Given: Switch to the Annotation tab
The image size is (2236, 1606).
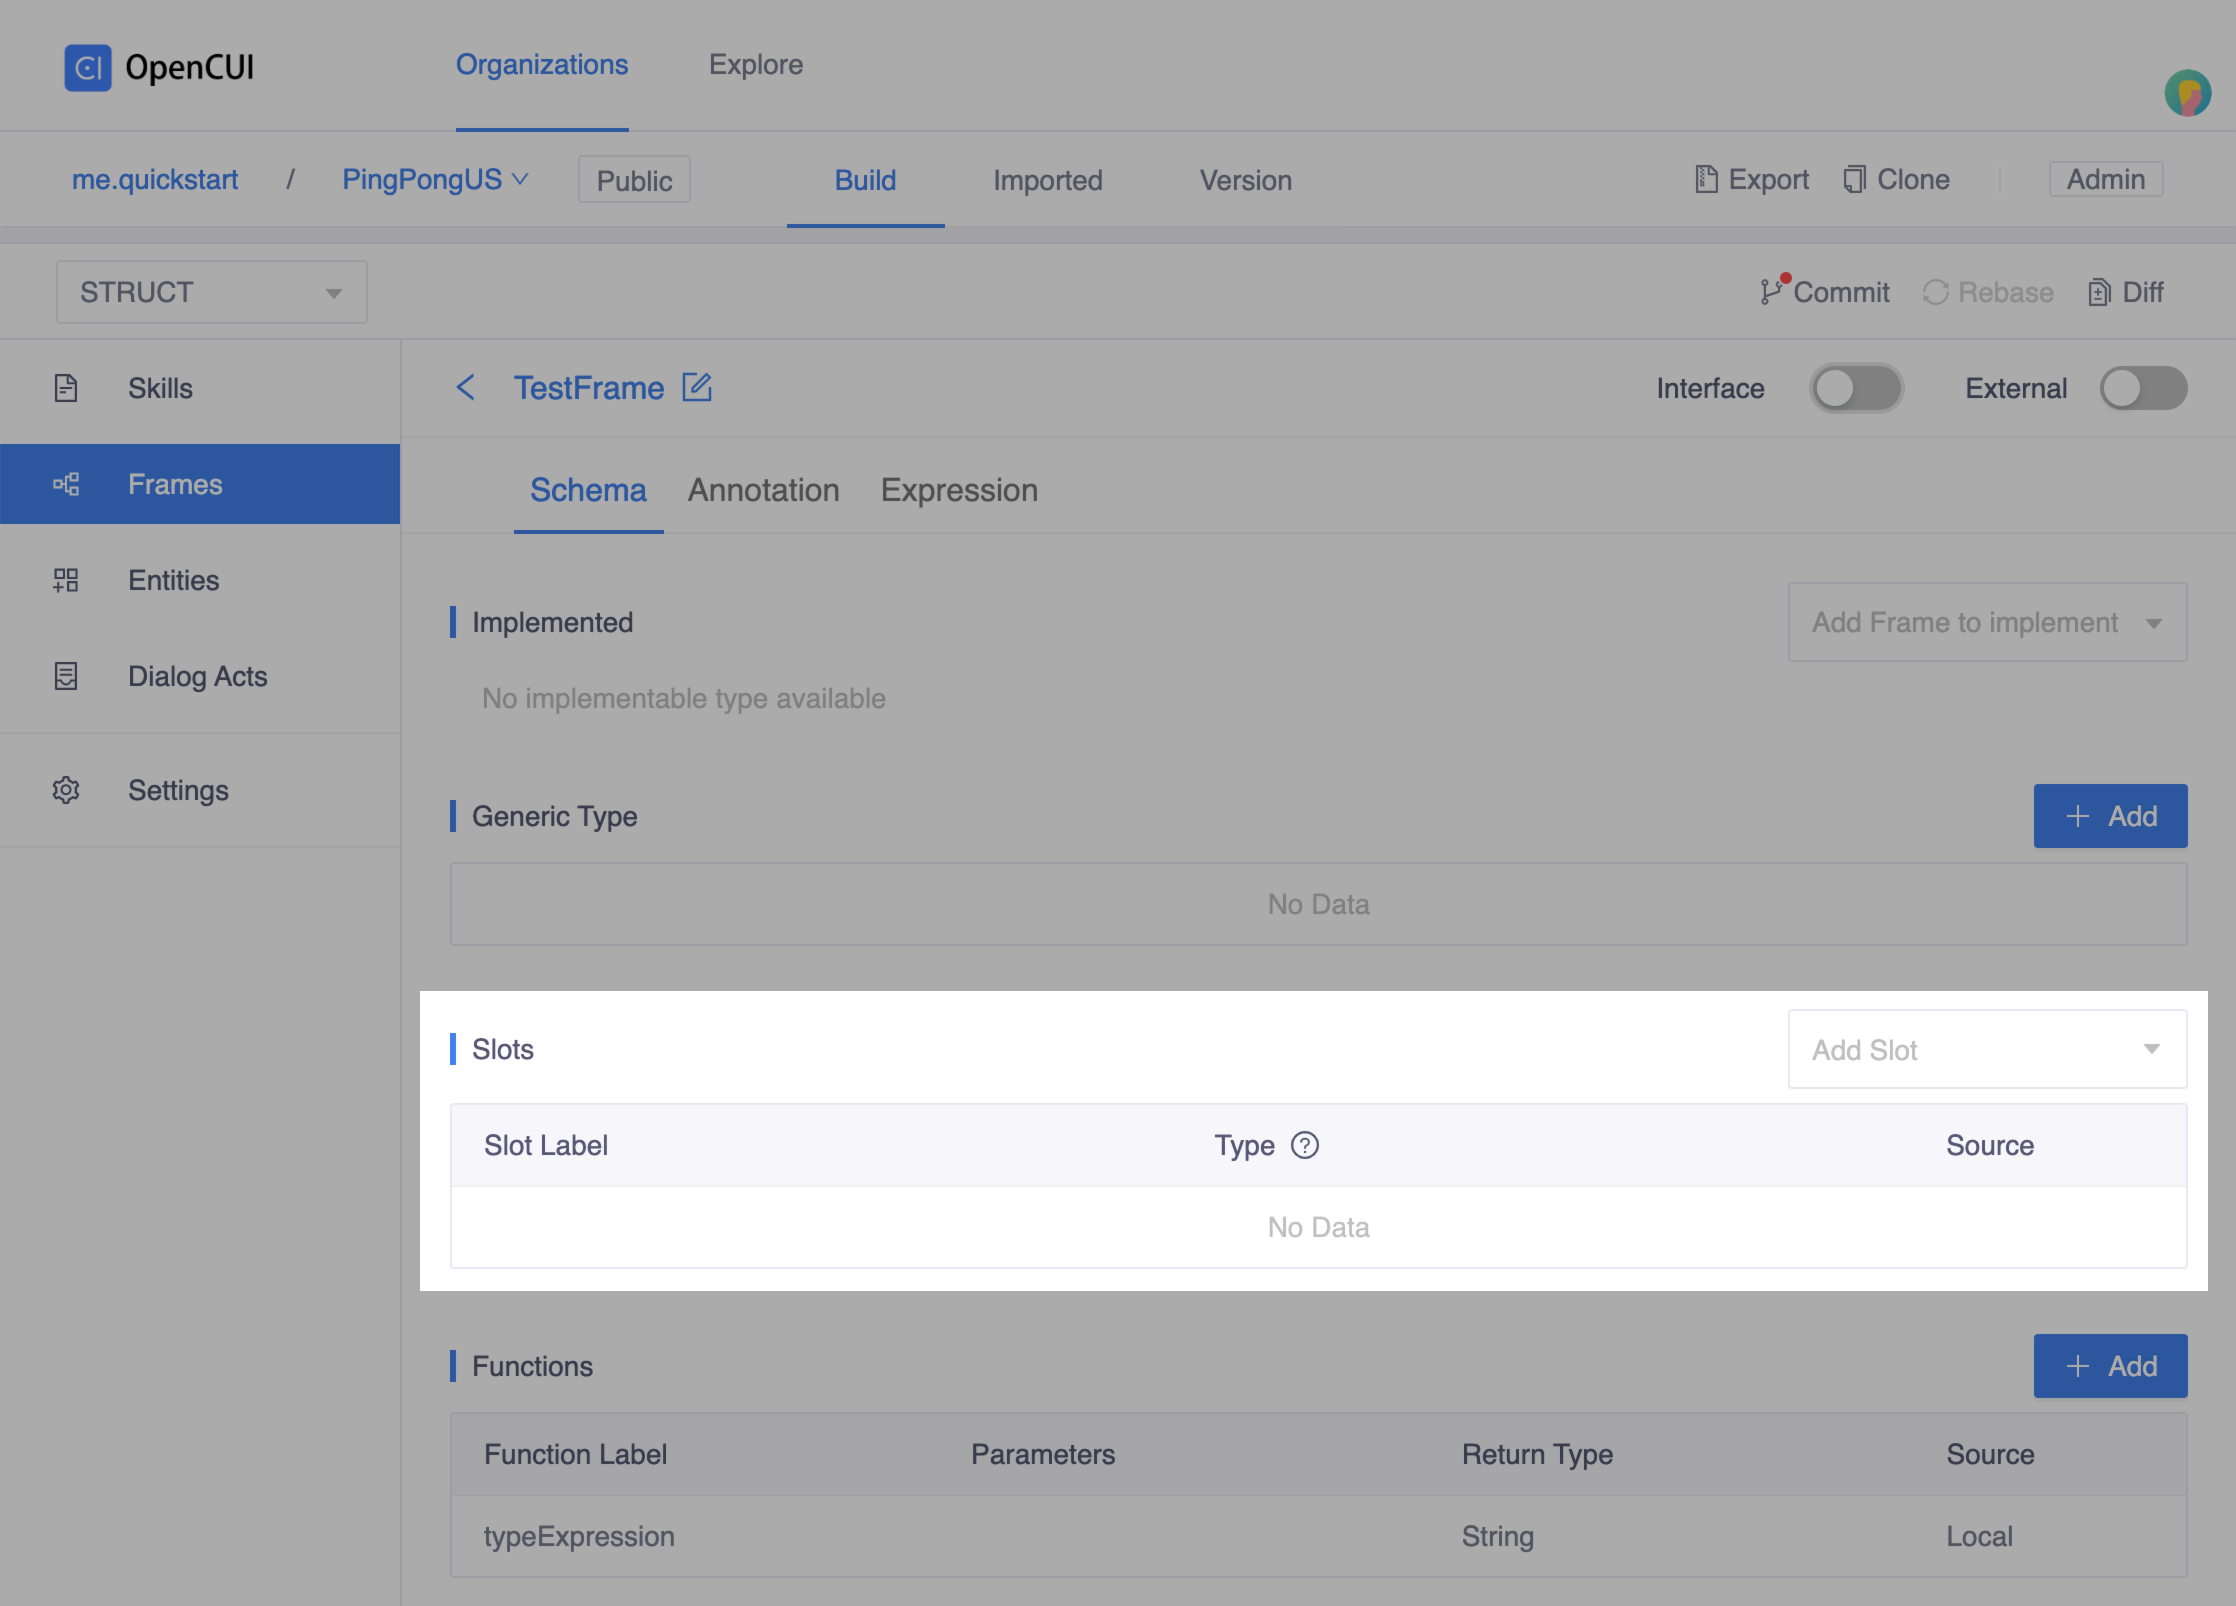Looking at the screenshot, I should coord(763,490).
